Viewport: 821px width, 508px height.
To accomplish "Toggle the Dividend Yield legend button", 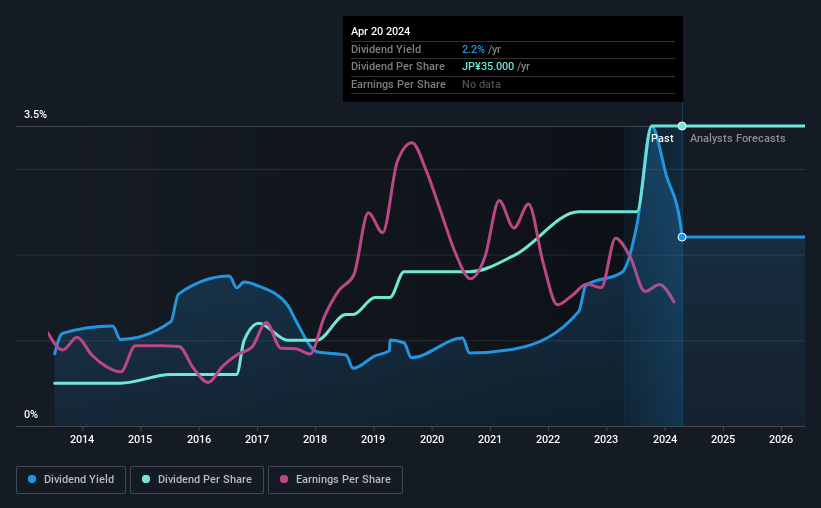I will [71, 480].
